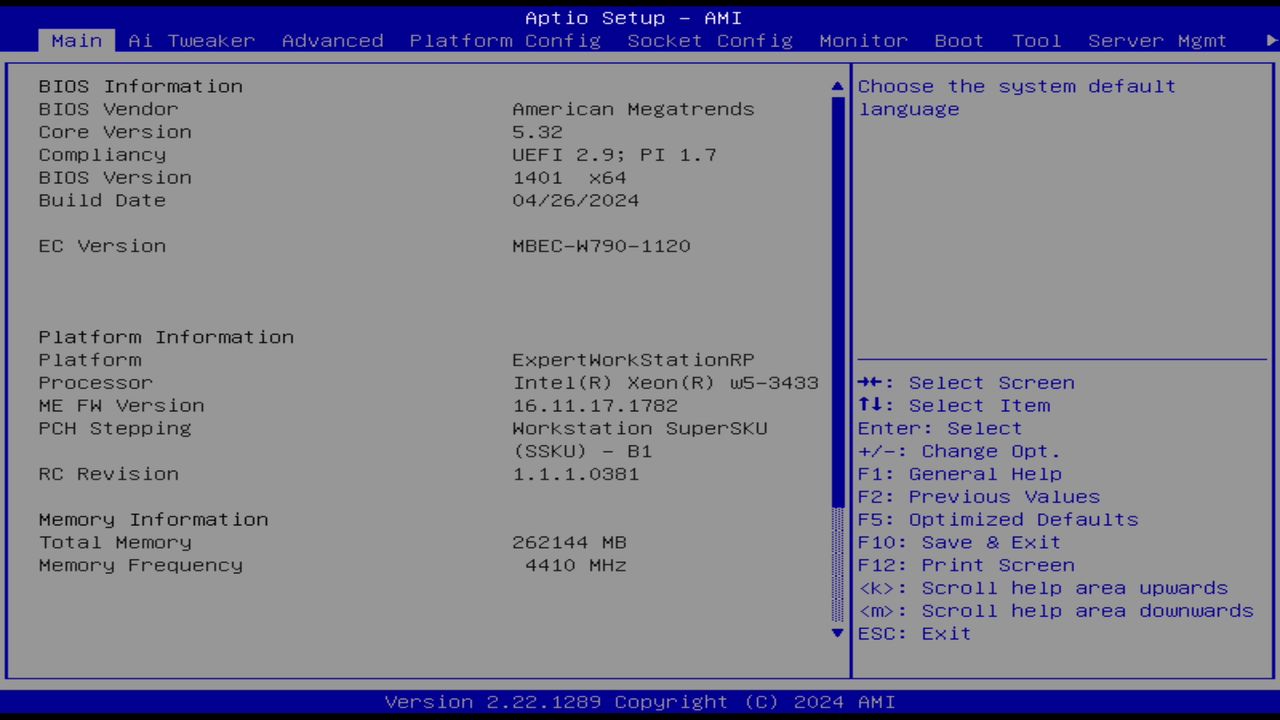Click the 1401 x64 value

point(570,178)
